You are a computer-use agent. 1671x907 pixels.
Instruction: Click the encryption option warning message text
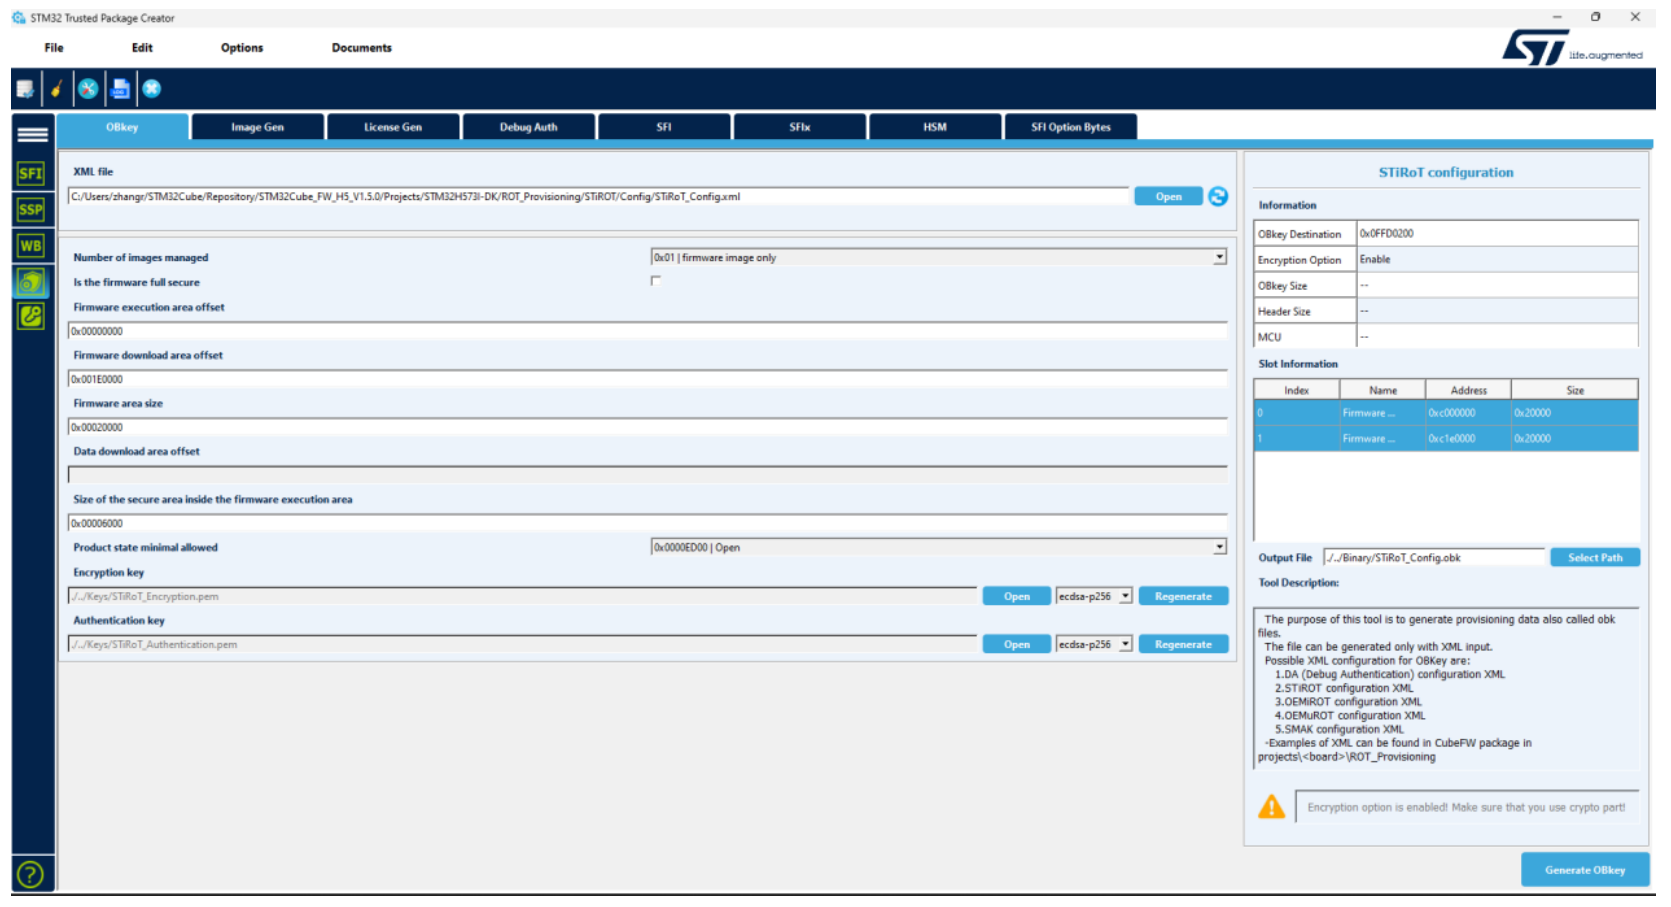[x=1466, y=808]
